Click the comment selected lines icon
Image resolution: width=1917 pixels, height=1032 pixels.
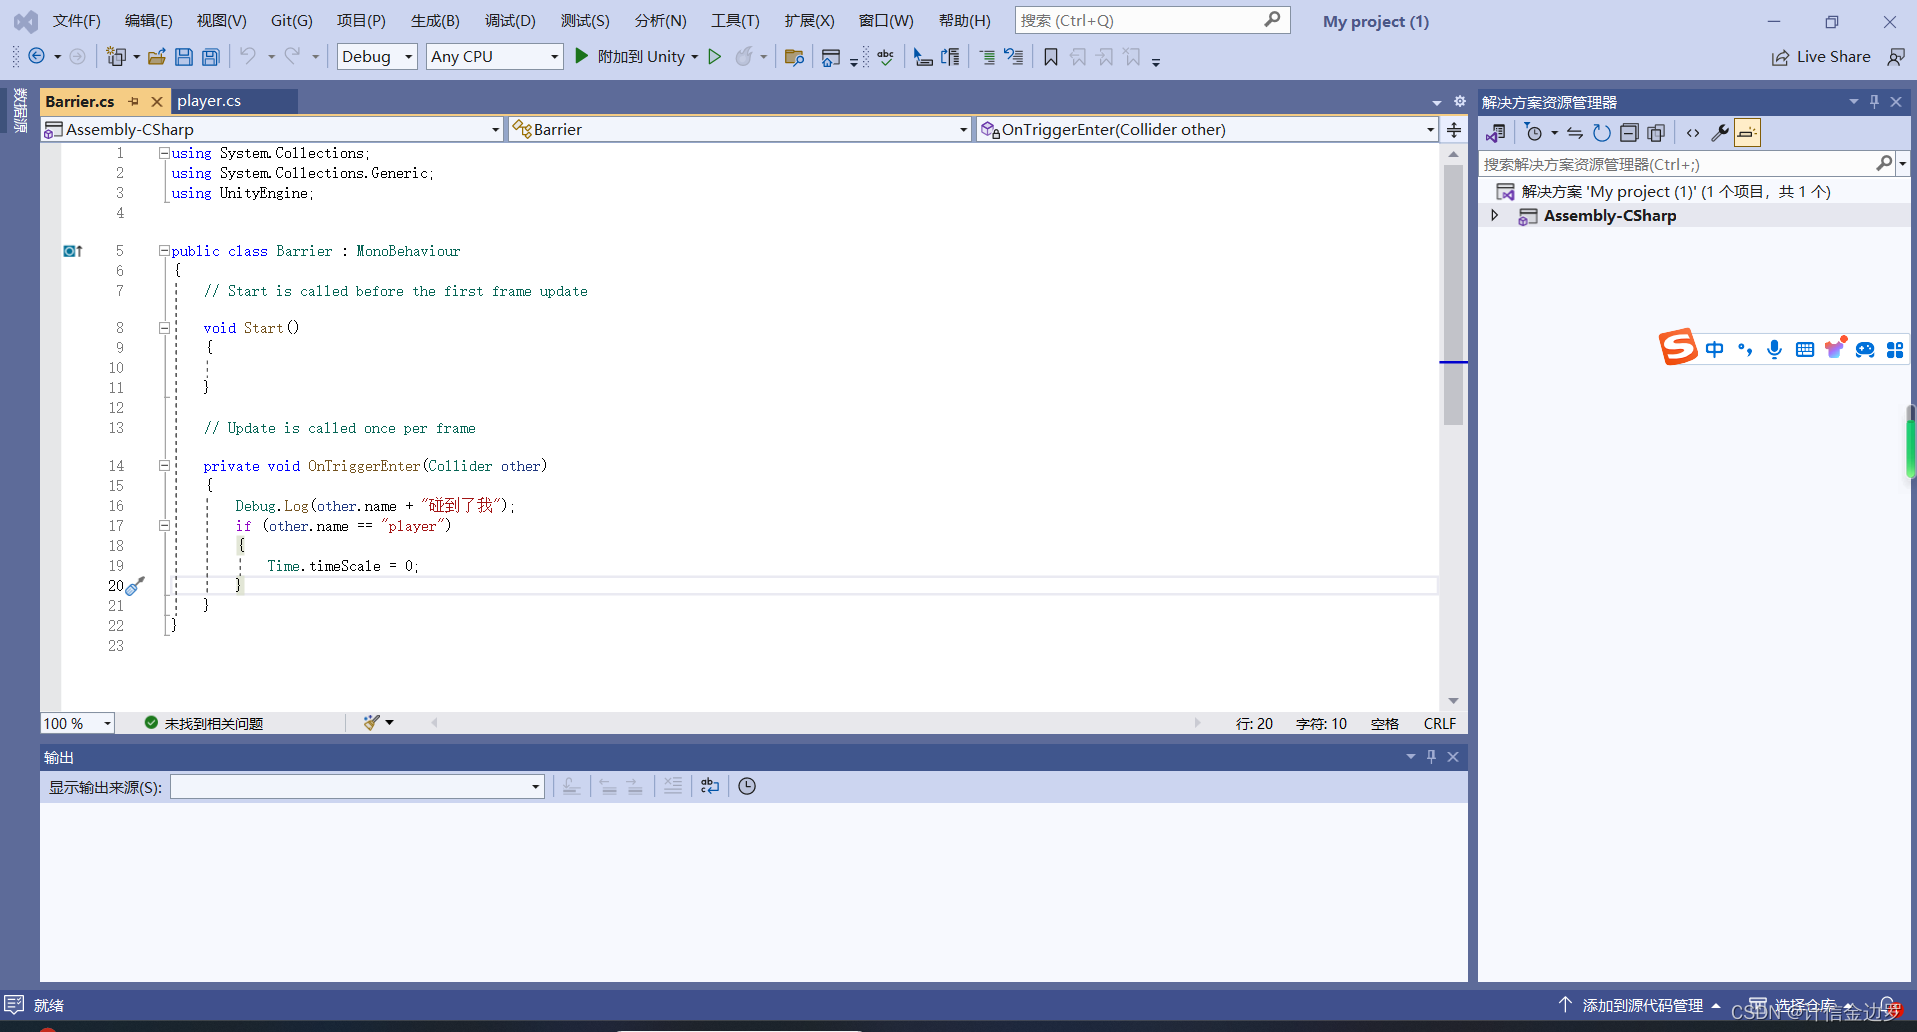tap(987, 57)
